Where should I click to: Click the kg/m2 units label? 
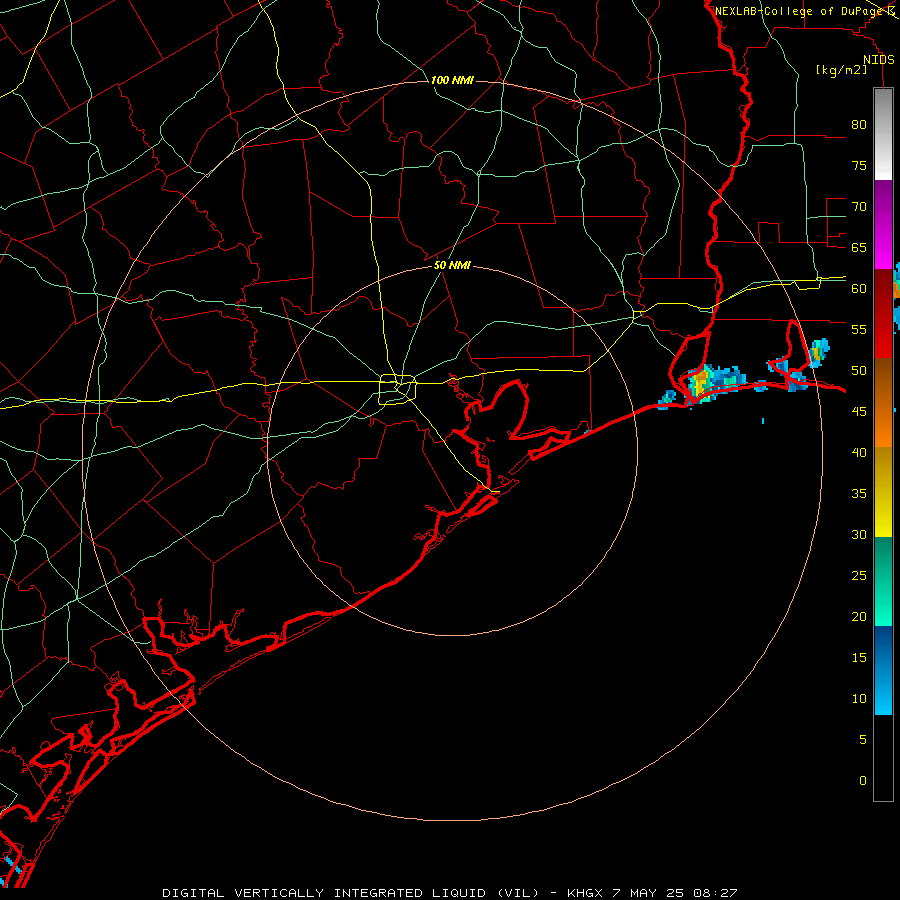(841, 70)
